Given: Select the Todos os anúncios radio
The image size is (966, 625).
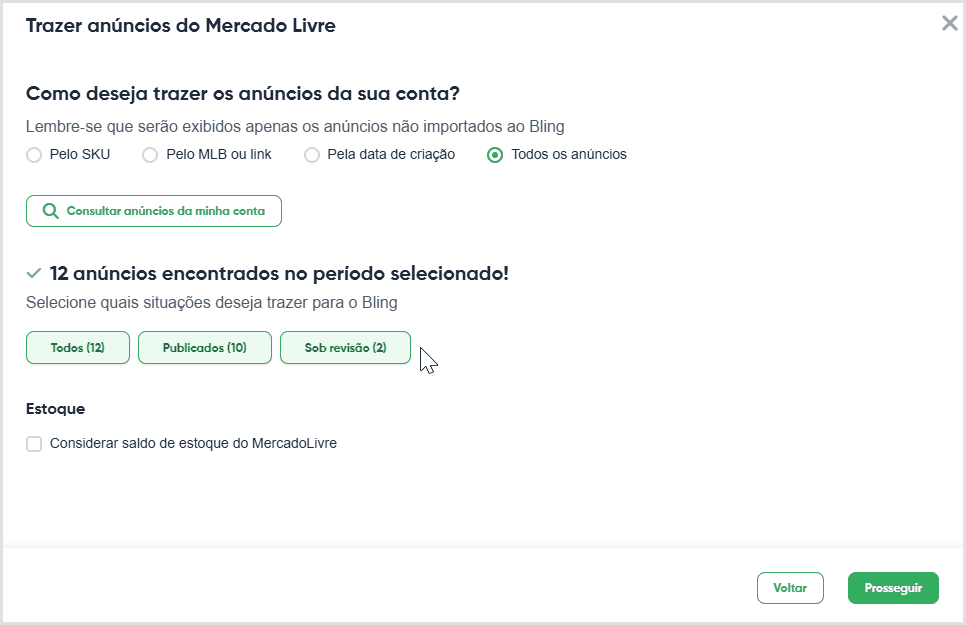Looking at the screenshot, I should tap(495, 155).
